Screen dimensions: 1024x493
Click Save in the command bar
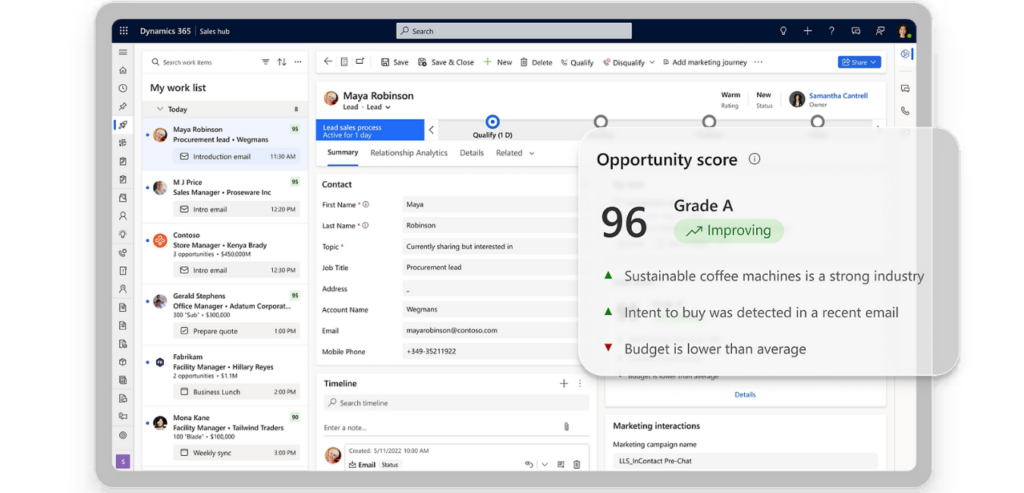[394, 62]
